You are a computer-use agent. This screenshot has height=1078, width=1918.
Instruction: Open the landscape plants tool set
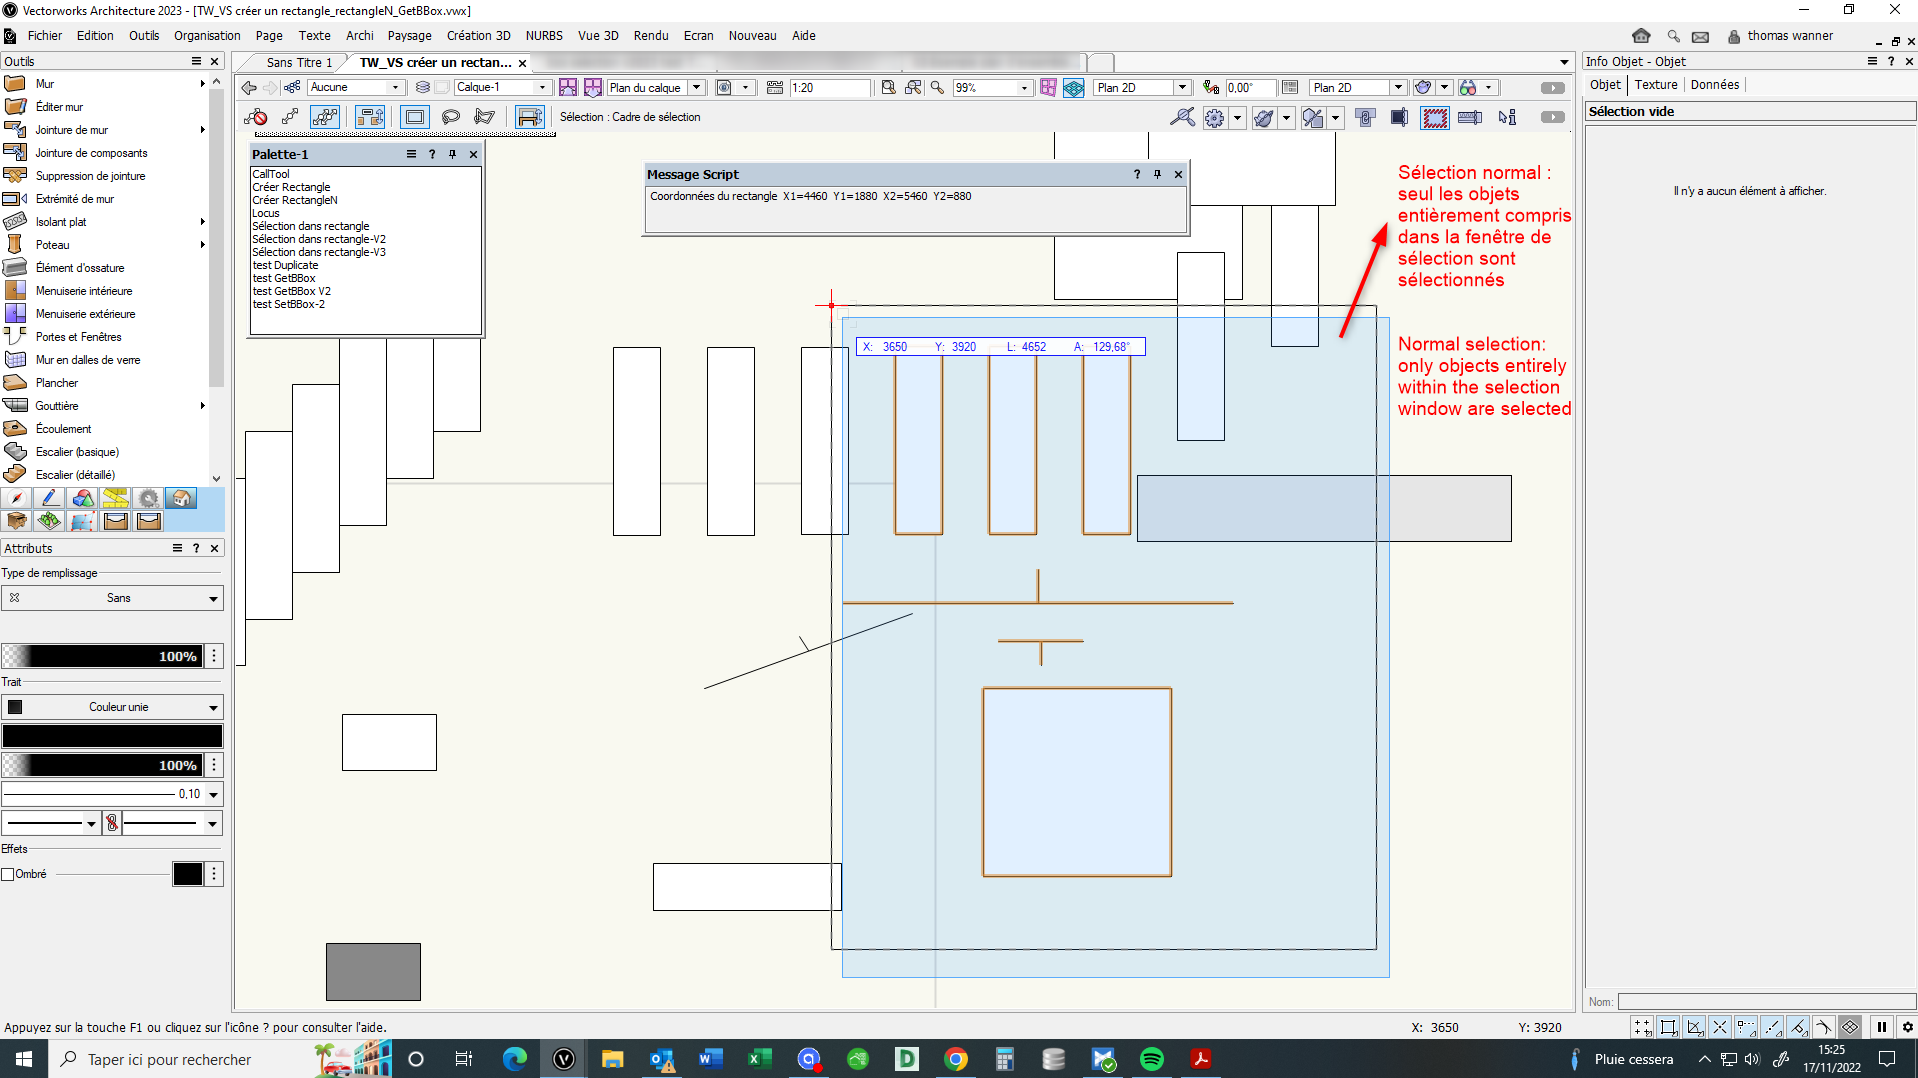(x=49, y=521)
